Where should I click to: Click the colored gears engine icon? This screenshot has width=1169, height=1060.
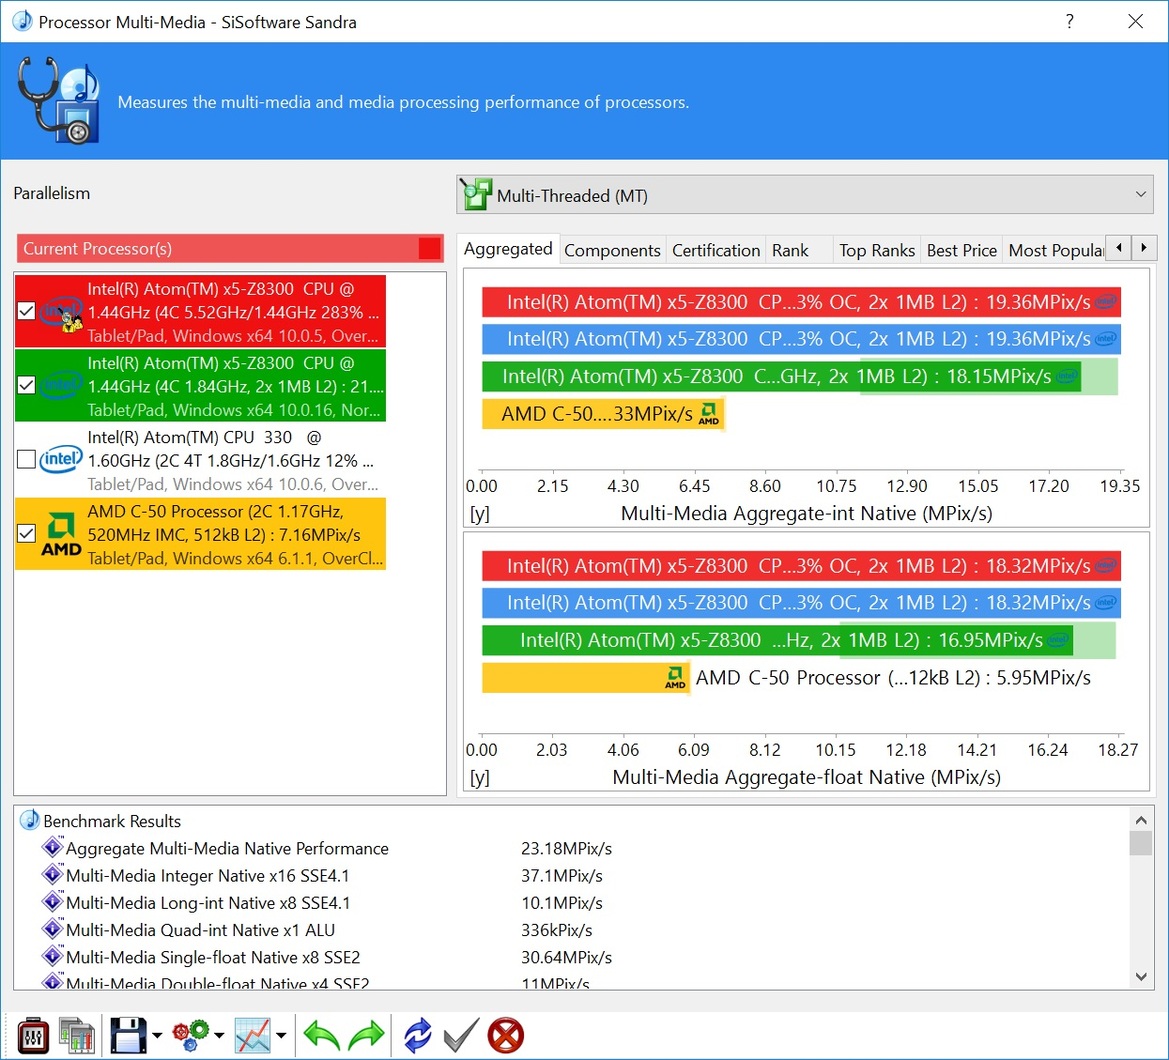coord(191,1035)
